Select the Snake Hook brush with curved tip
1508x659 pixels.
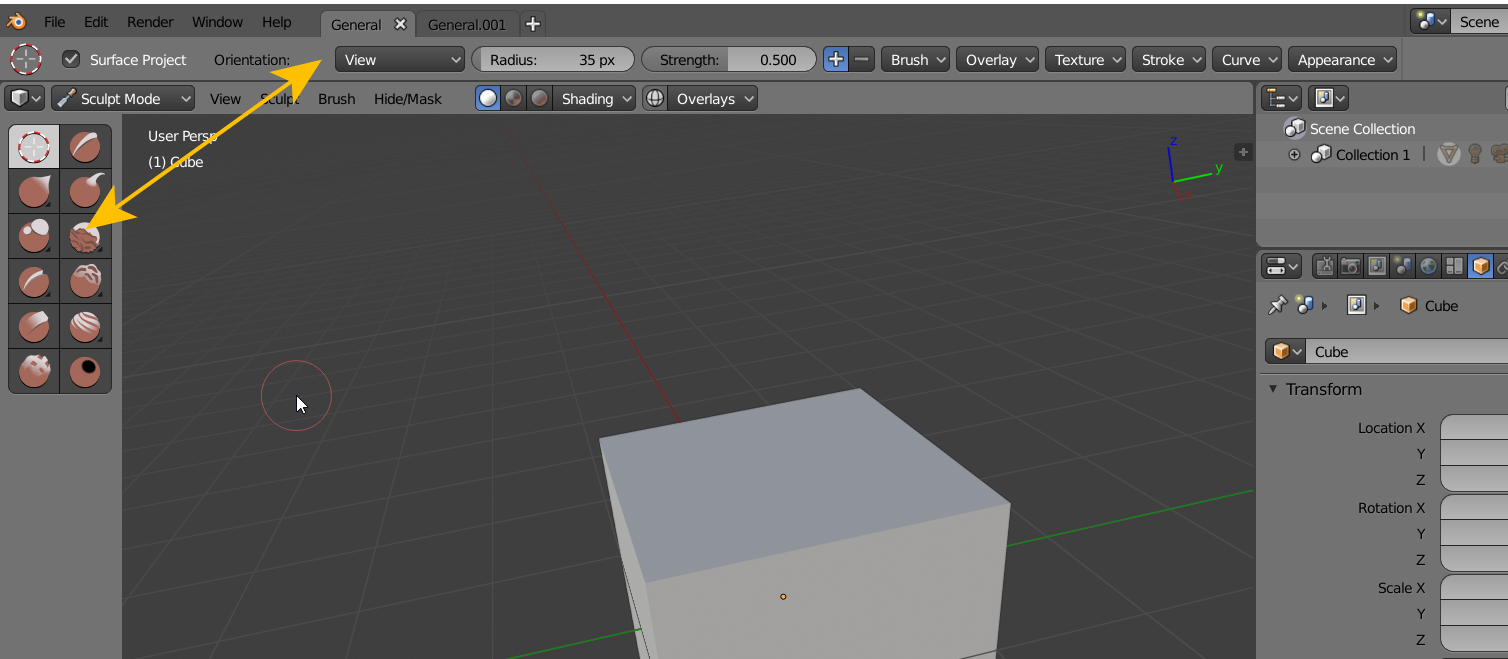(85, 191)
